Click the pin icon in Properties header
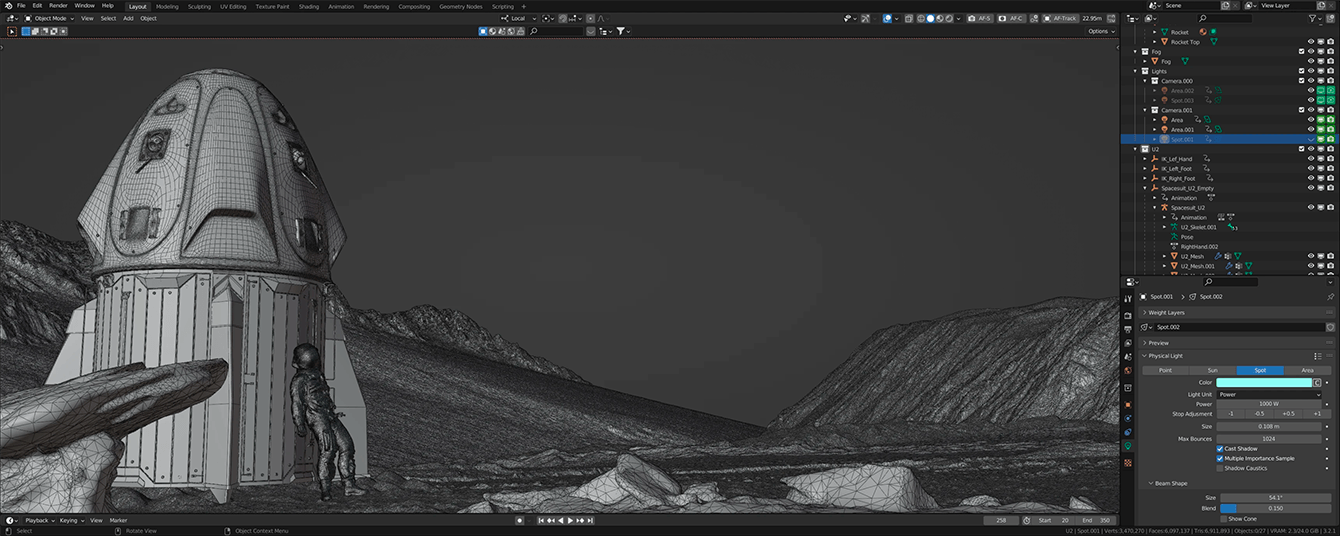This screenshot has height=536, width=1340. [1330, 297]
